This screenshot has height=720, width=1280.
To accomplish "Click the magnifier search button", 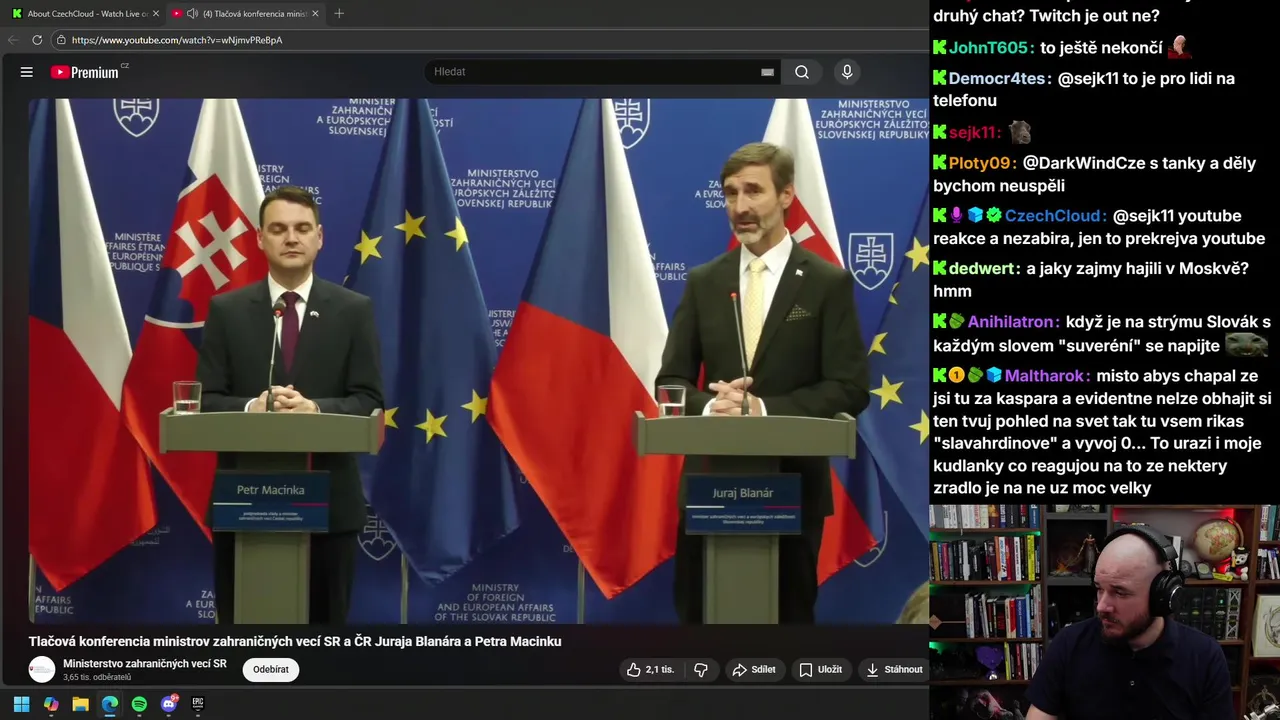I will 802,72.
